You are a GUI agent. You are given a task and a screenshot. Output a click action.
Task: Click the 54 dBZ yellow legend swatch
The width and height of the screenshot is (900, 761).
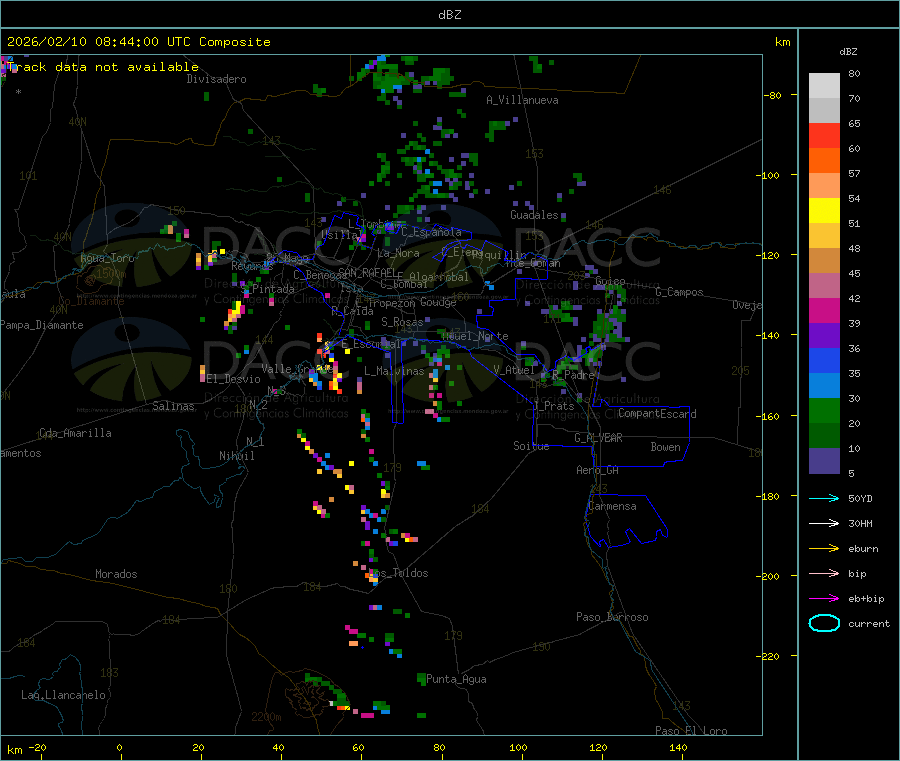click(824, 211)
